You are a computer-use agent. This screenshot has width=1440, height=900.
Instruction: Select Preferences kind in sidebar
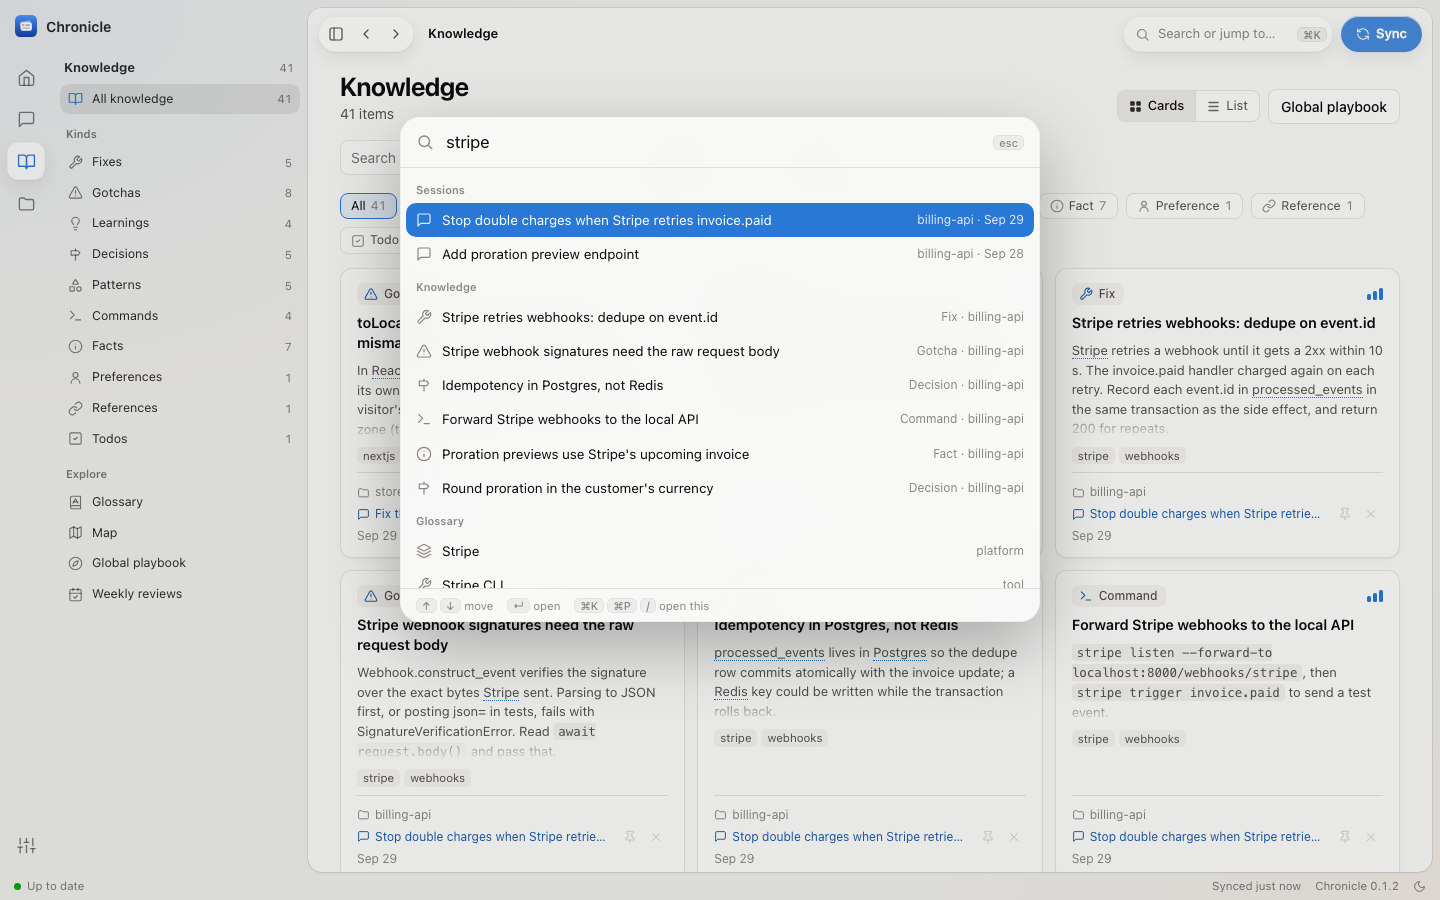click(x=180, y=377)
